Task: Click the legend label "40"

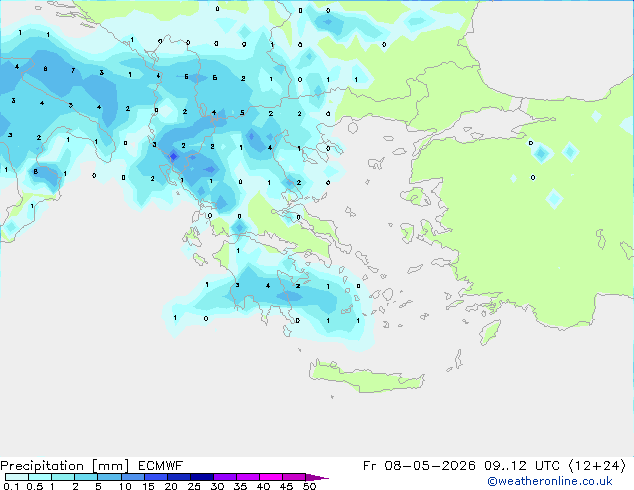Action: (263, 486)
